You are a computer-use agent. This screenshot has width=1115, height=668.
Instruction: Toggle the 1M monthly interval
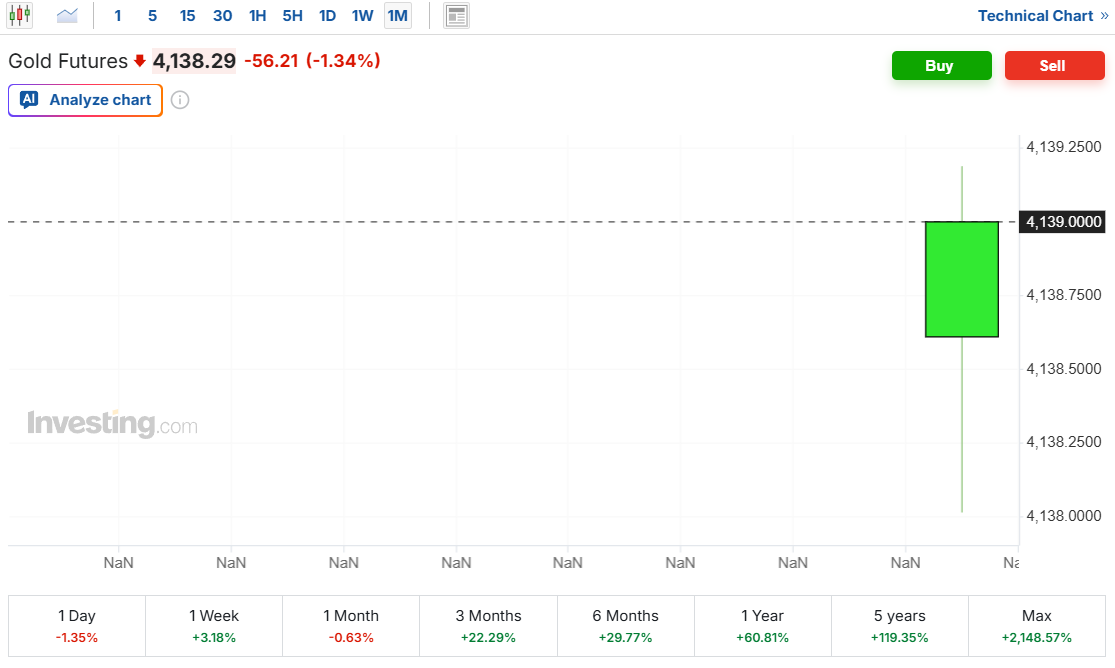[x=397, y=16]
